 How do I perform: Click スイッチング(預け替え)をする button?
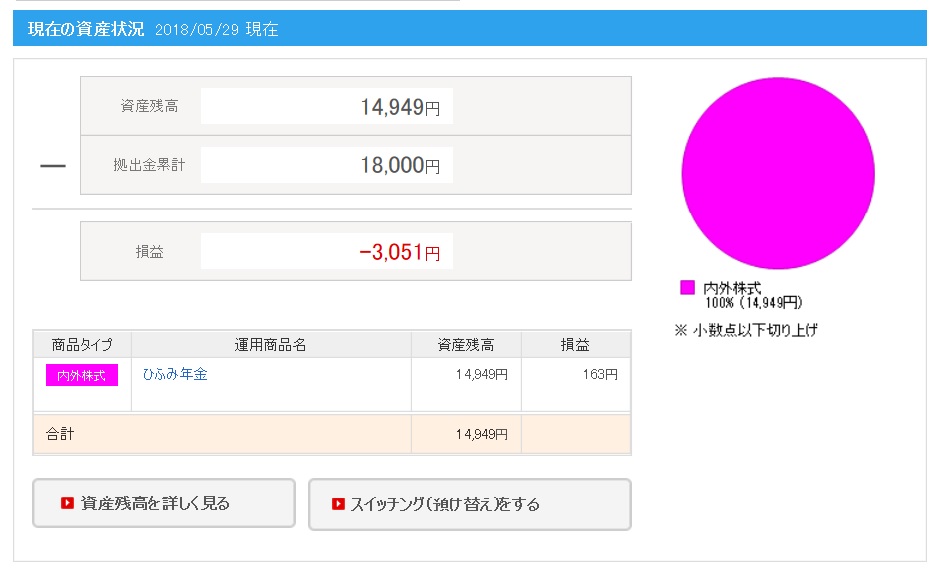(469, 504)
